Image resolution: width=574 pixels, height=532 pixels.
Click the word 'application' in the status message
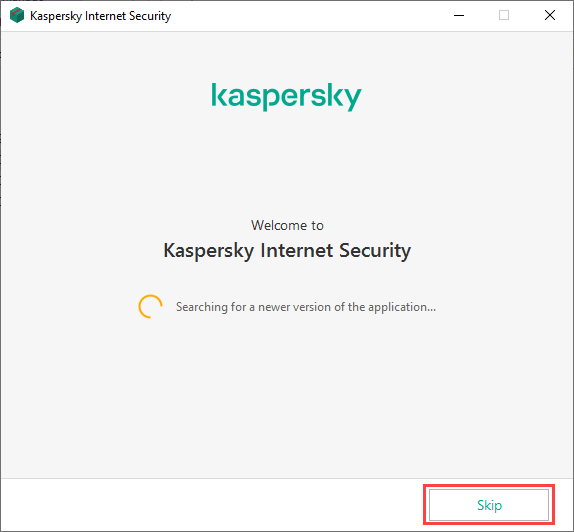point(402,307)
